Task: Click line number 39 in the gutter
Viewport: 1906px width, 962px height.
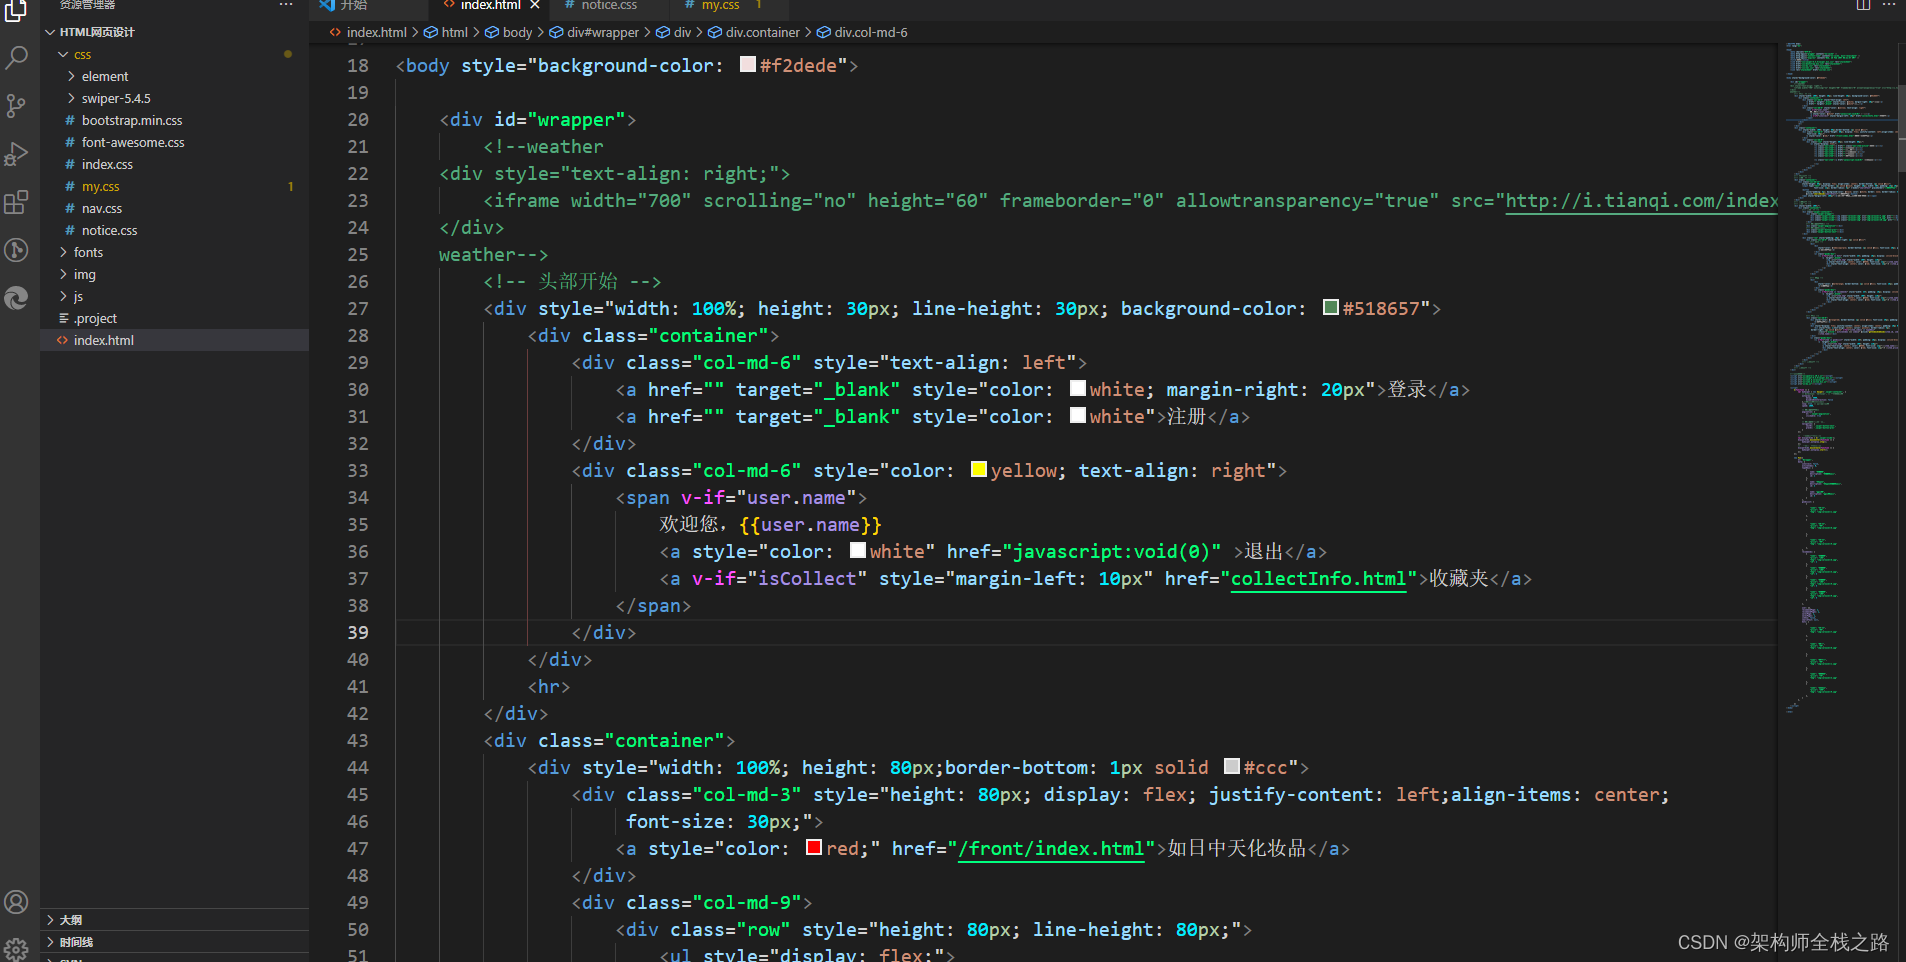Action: point(358,632)
